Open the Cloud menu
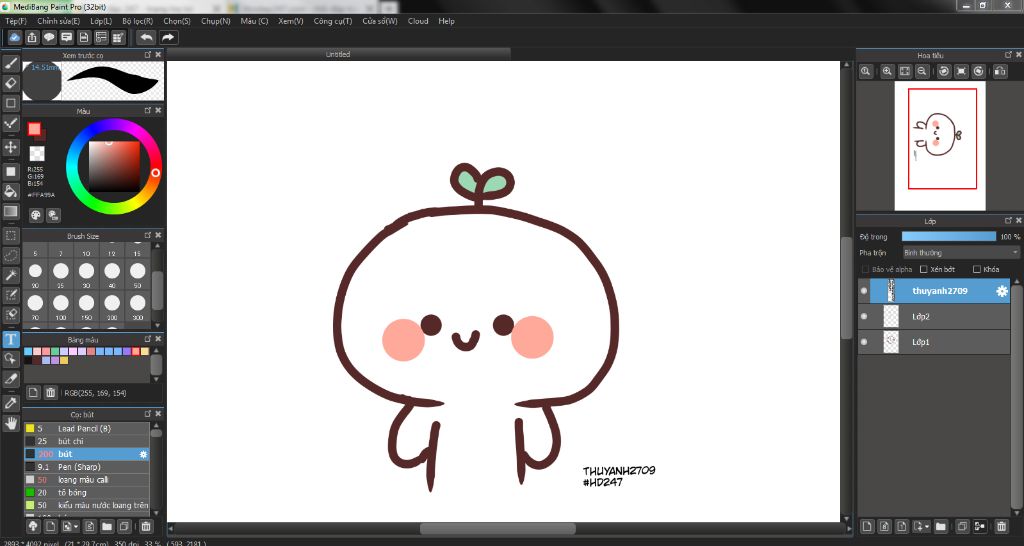 click(418, 21)
